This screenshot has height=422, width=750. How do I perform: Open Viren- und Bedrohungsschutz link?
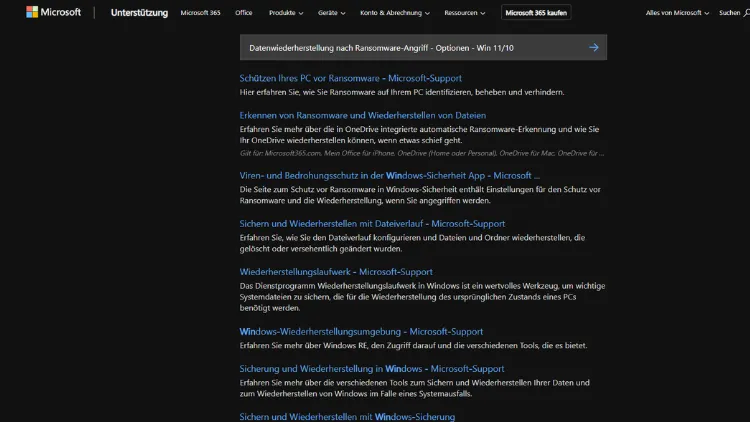tap(390, 176)
